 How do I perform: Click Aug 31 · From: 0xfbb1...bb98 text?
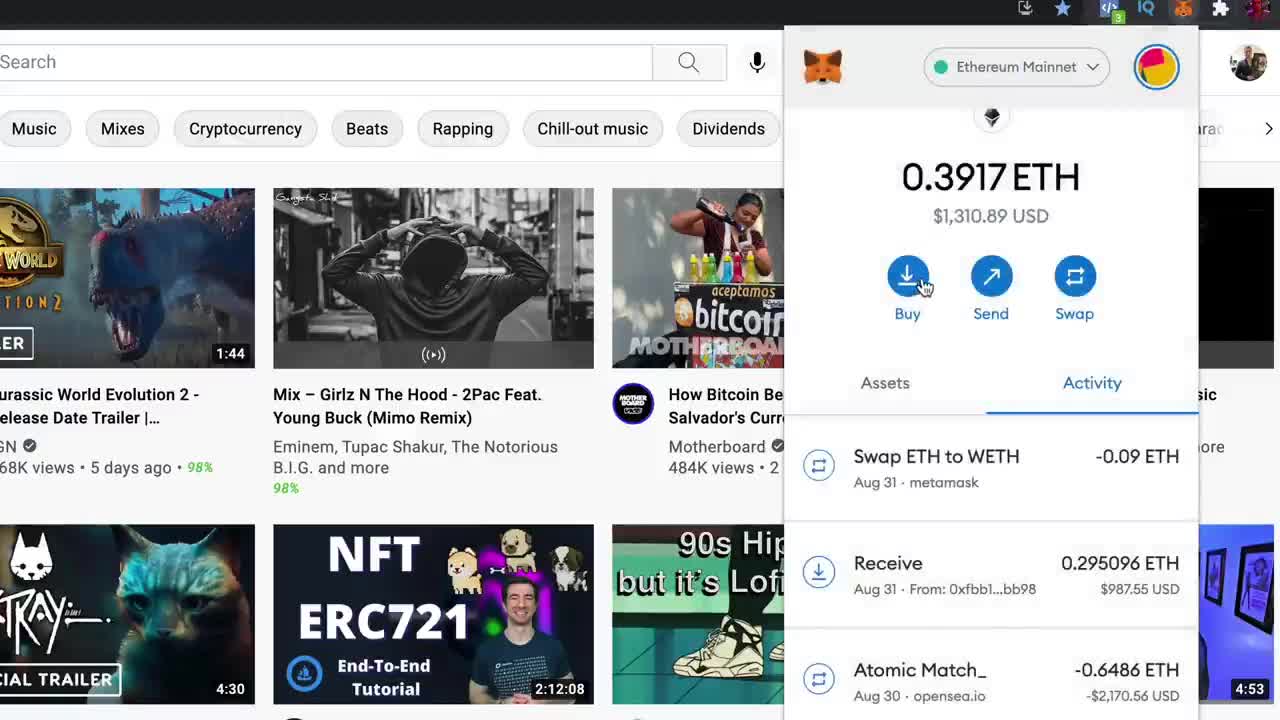(x=945, y=589)
